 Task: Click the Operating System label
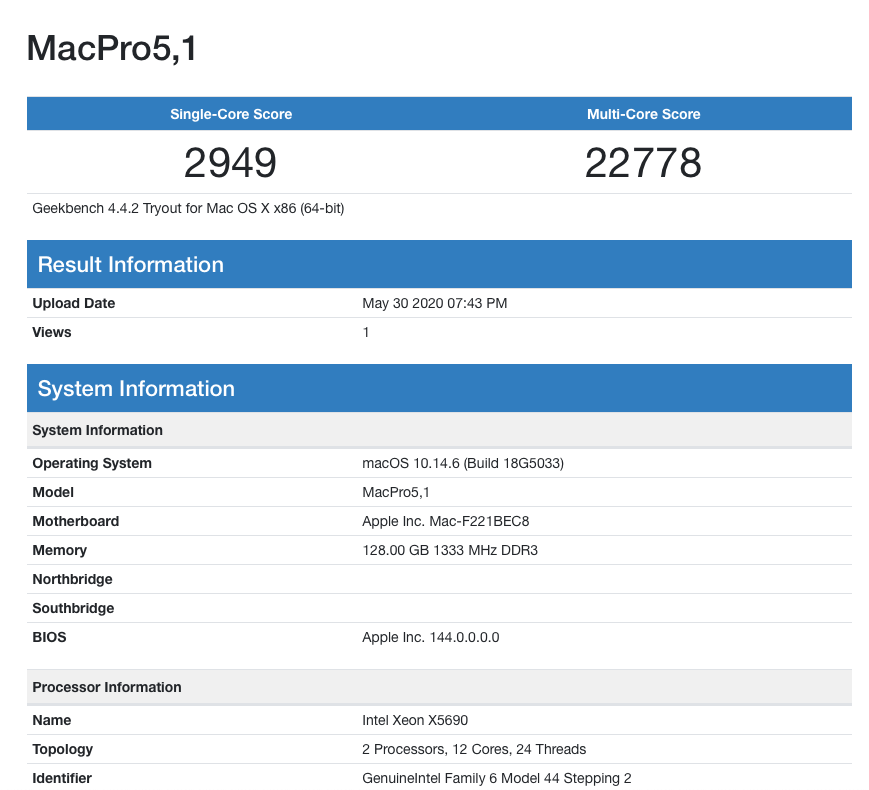92,463
